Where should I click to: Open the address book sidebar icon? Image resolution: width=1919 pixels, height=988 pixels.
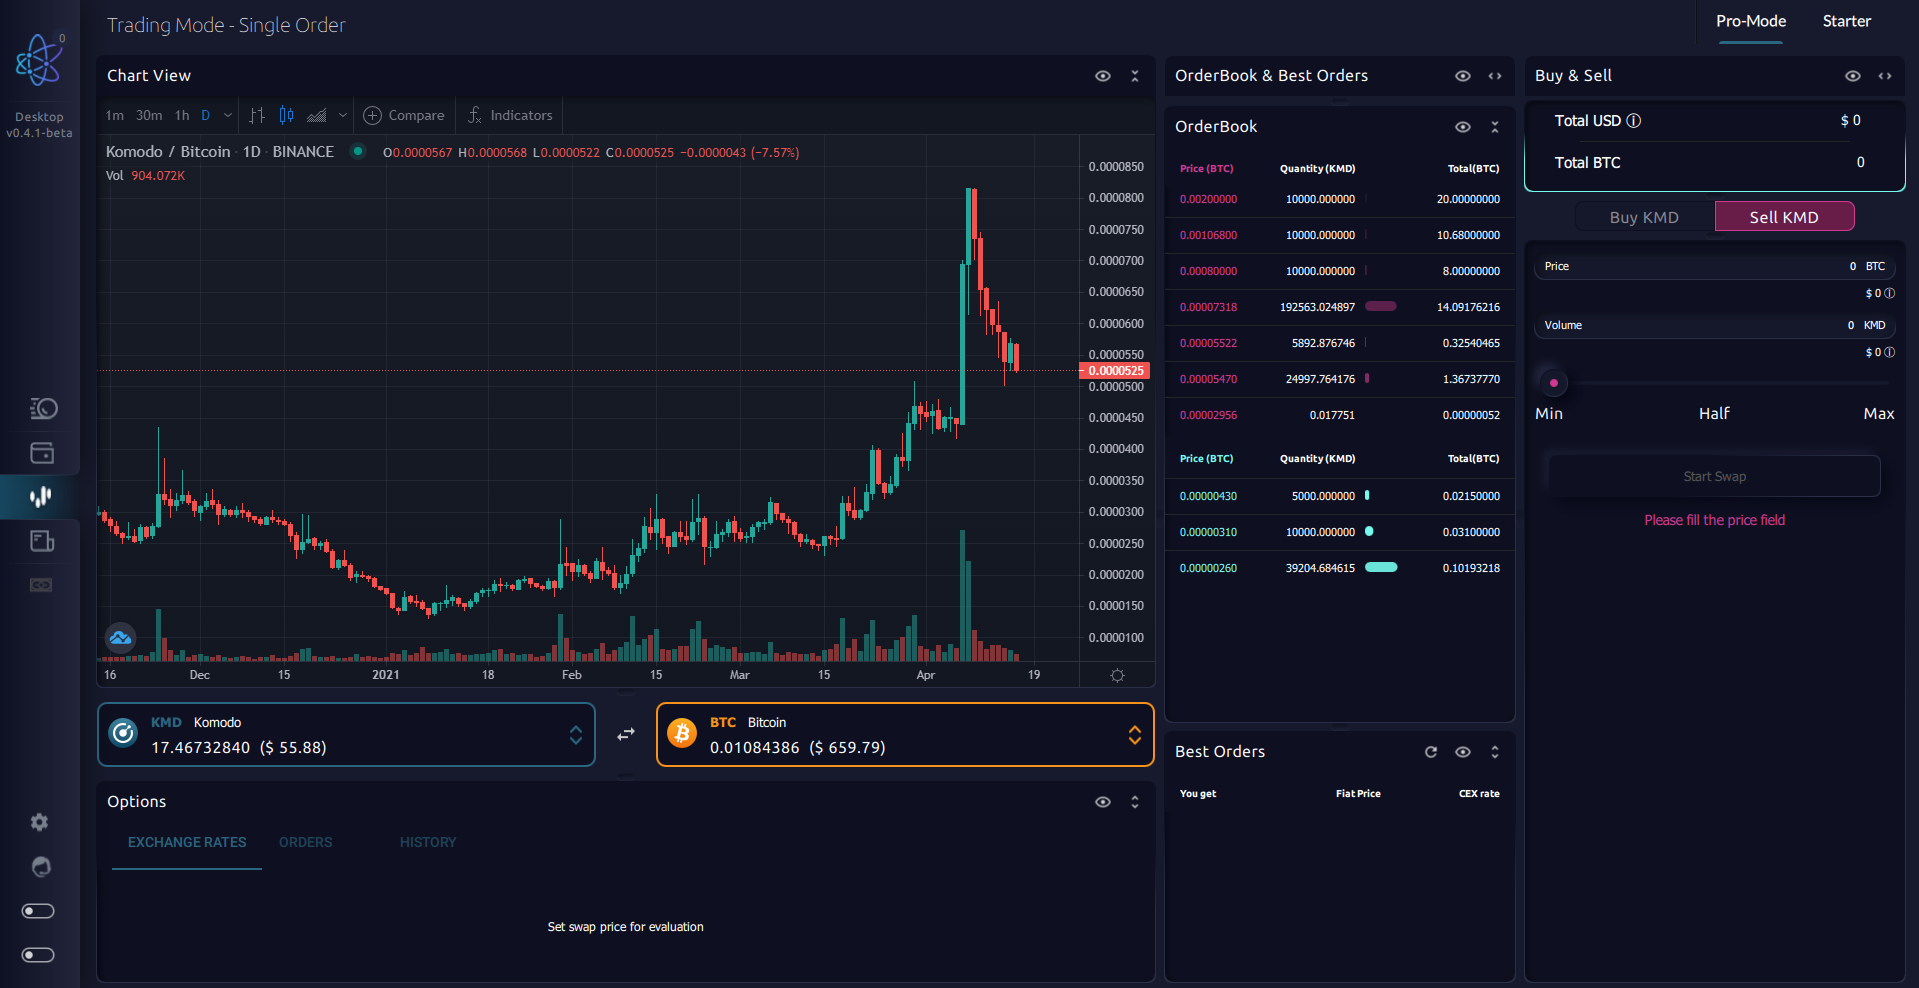click(x=42, y=541)
